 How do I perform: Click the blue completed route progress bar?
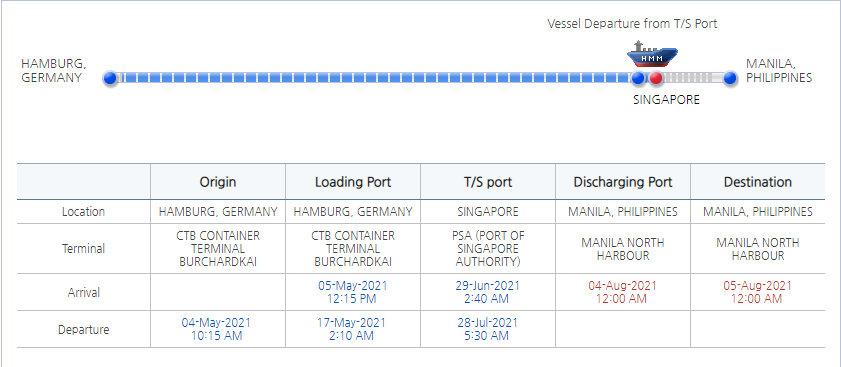click(374, 78)
